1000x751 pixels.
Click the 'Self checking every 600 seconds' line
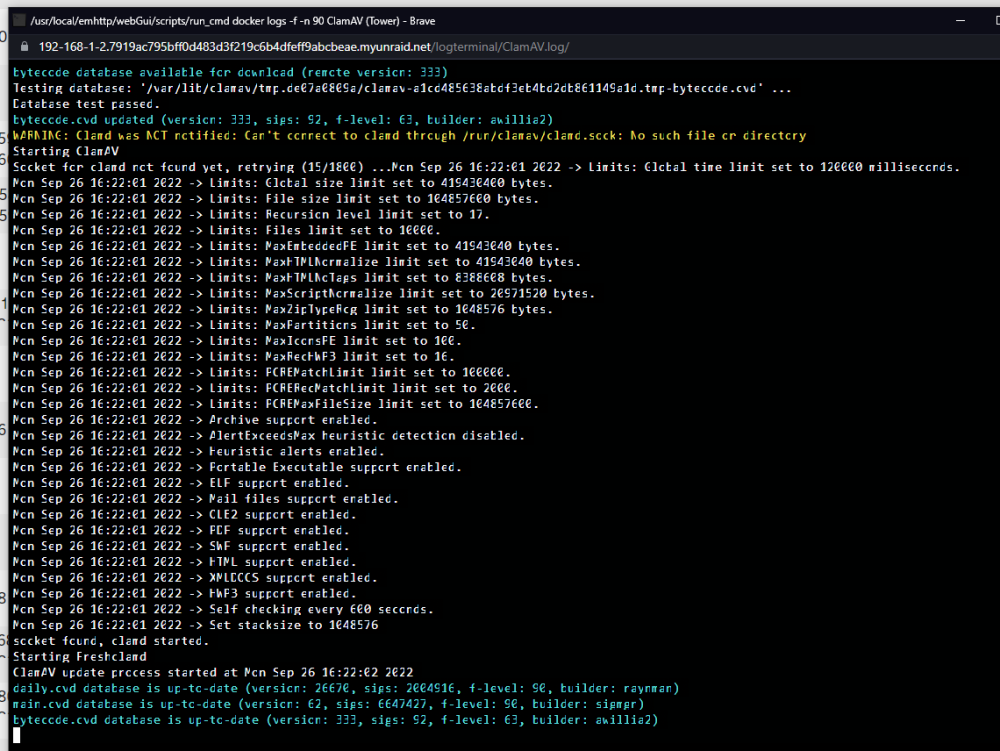(x=223, y=609)
